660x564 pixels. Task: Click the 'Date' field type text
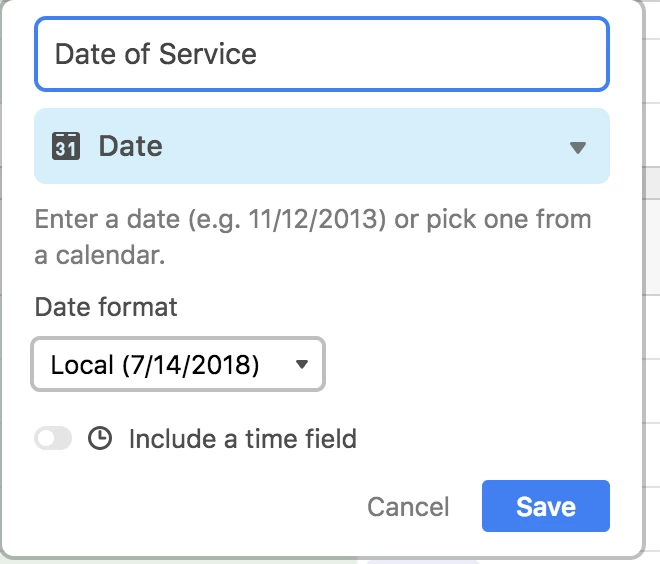(130, 146)
